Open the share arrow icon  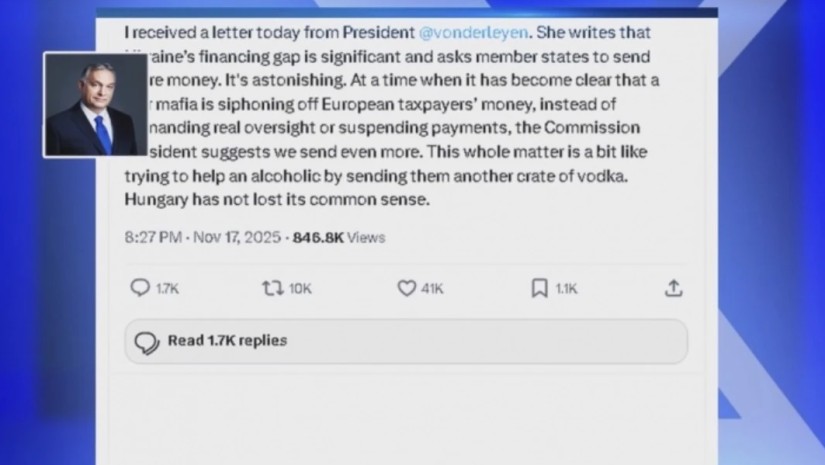coord(674,288)
